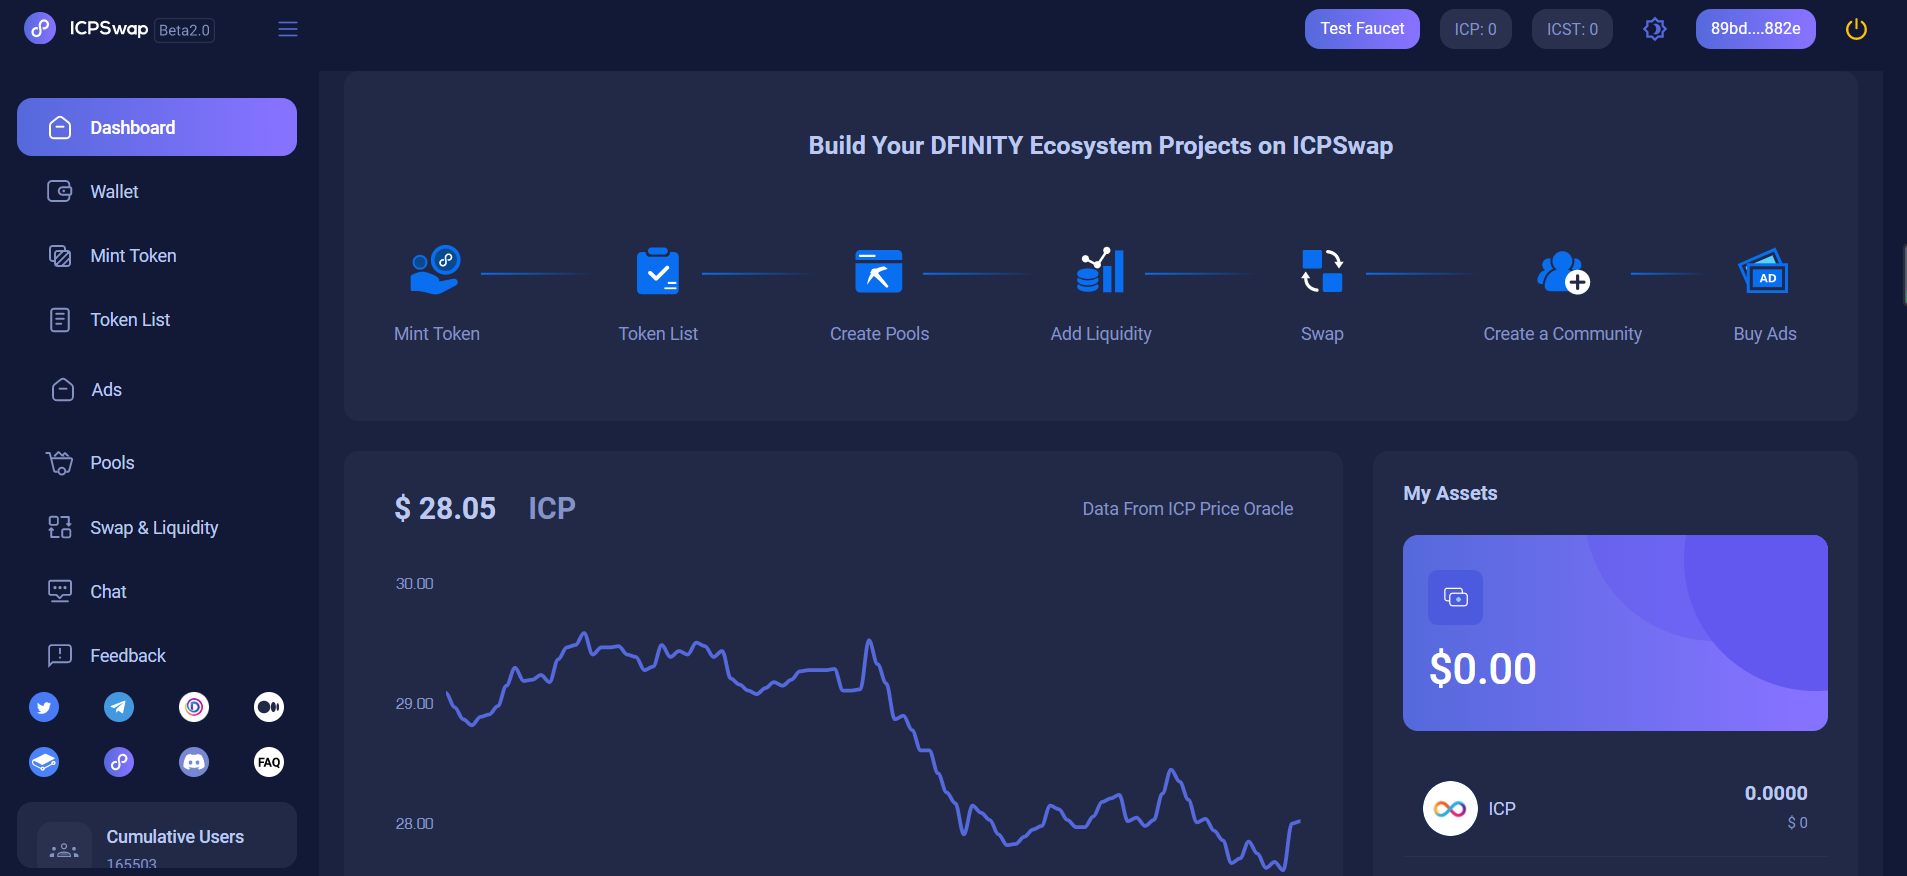This screenshot has width=1907, height=876.
Task: Open the Telegram social icon
Action: tap(119, 707)
